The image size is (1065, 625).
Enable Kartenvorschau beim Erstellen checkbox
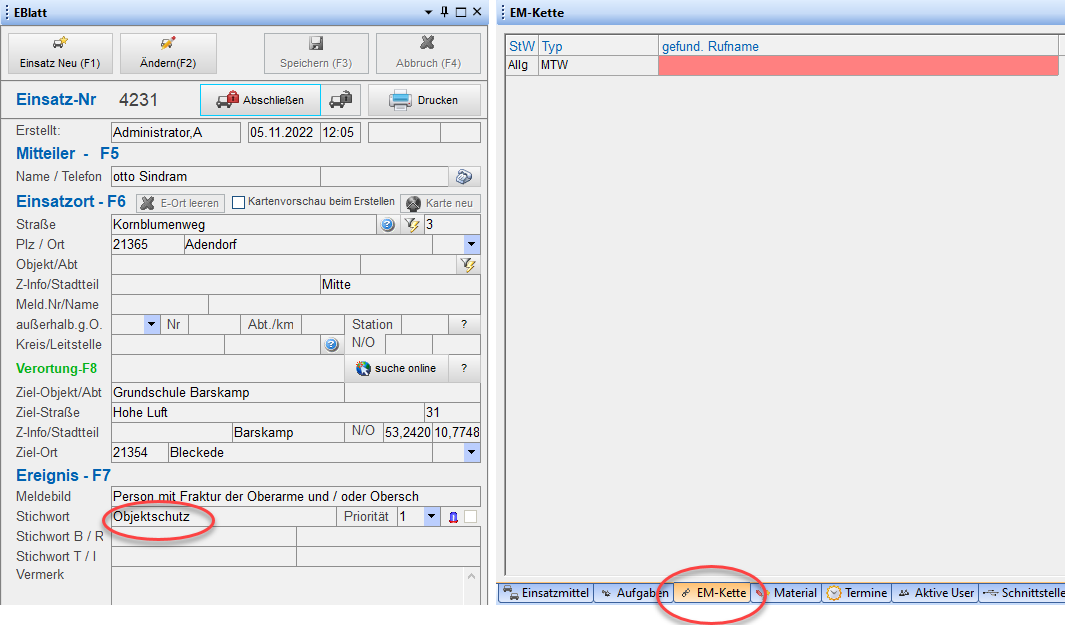[239, 202]
